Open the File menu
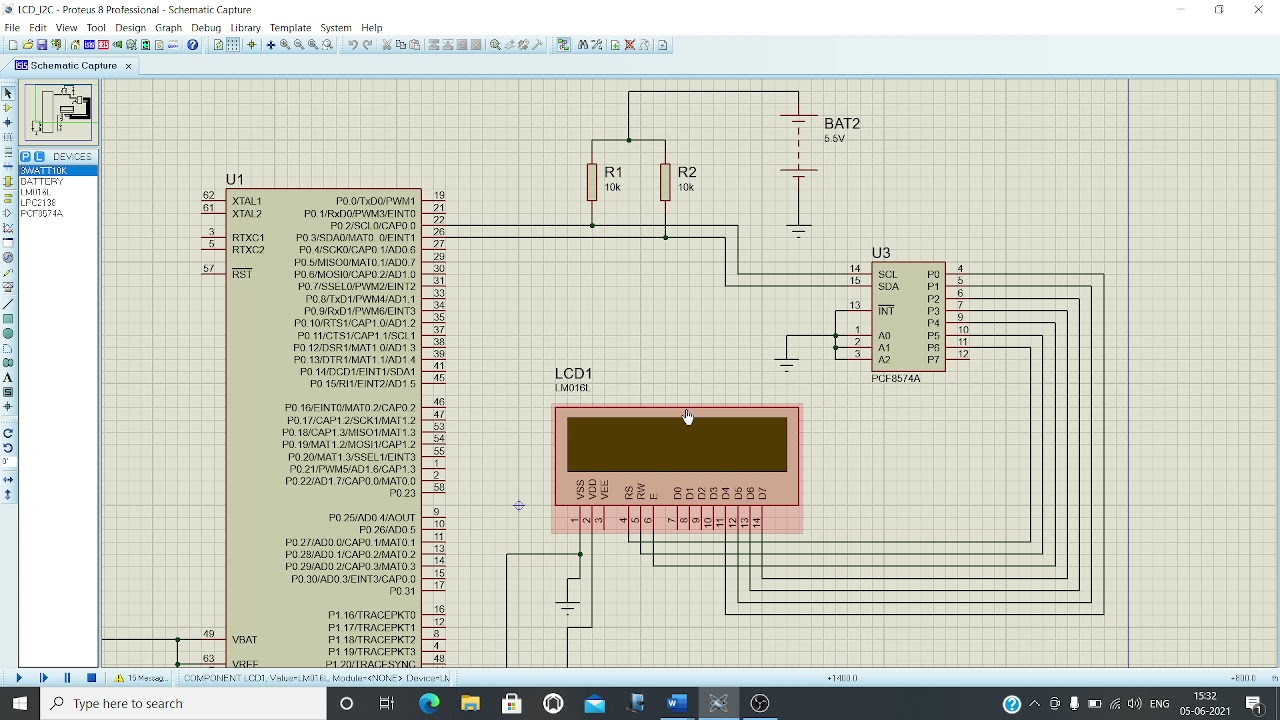Screen dimensions: 1280x720 point(12,28)
